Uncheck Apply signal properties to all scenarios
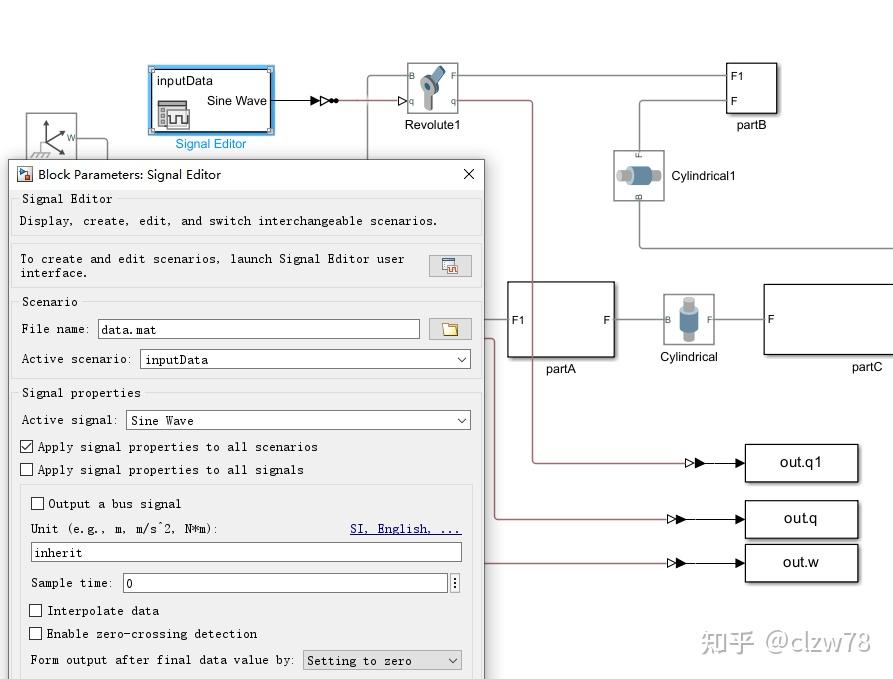 (24, 446)
